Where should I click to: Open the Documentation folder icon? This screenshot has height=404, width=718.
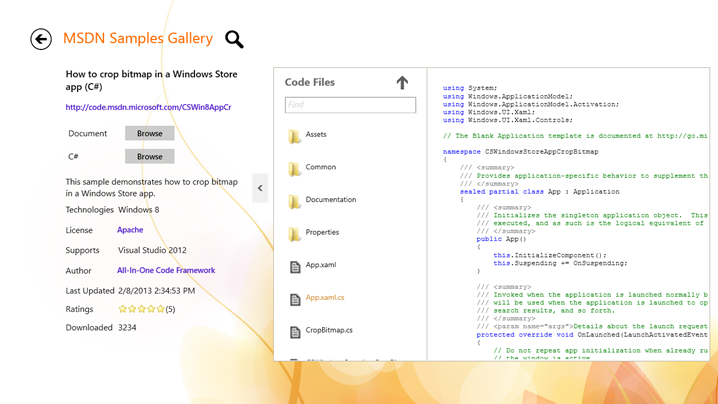294,201
